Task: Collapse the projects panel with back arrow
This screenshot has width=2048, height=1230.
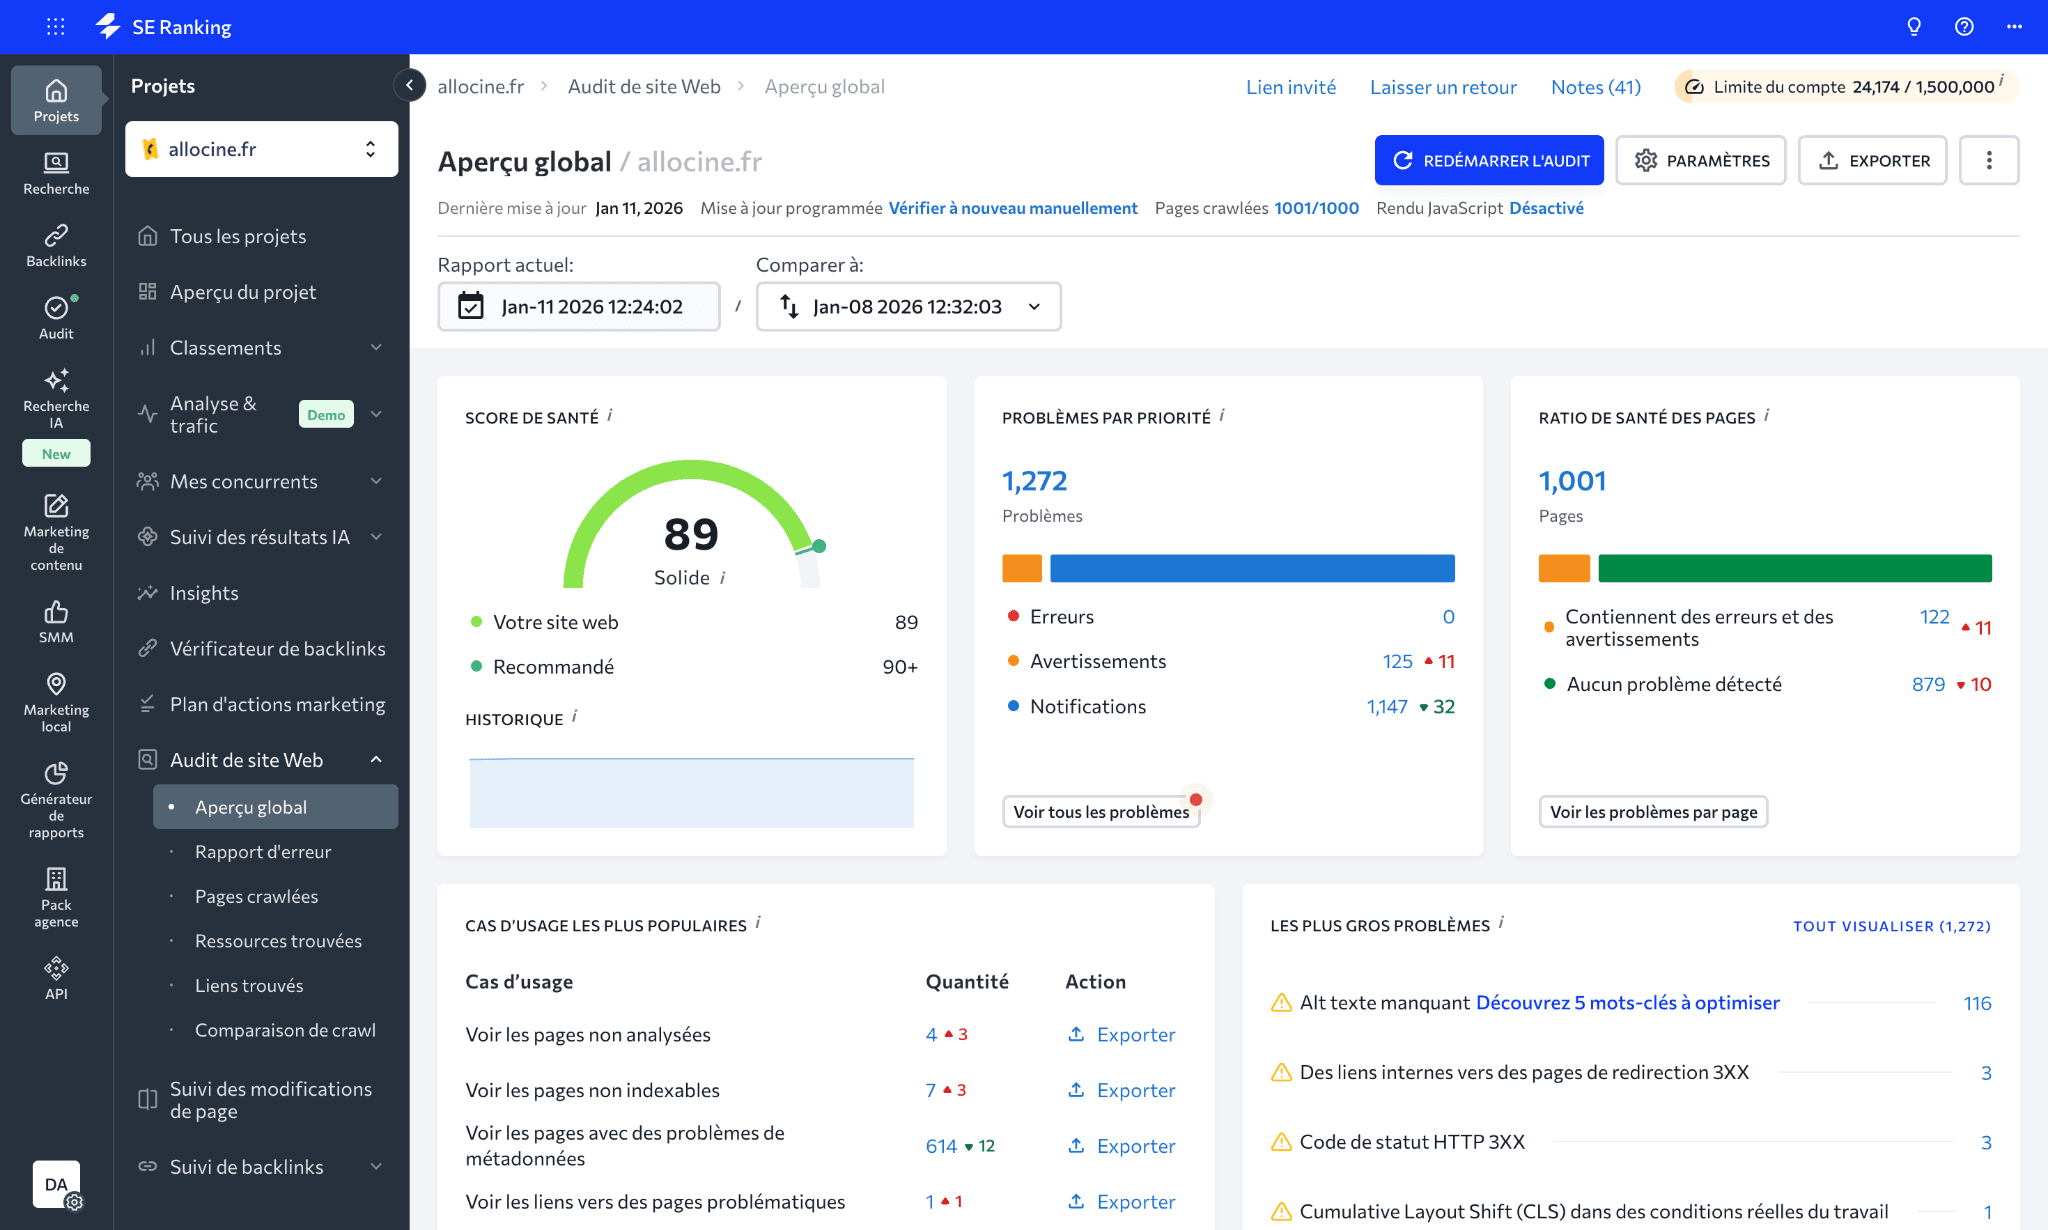Action: click(410, 85)
